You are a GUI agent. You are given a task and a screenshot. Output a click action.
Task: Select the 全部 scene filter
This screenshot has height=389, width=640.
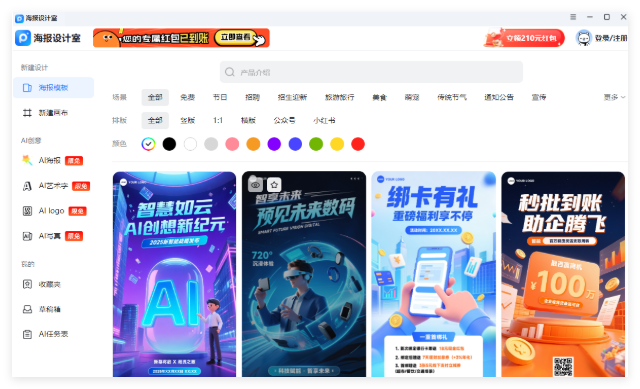click(155, 97)
